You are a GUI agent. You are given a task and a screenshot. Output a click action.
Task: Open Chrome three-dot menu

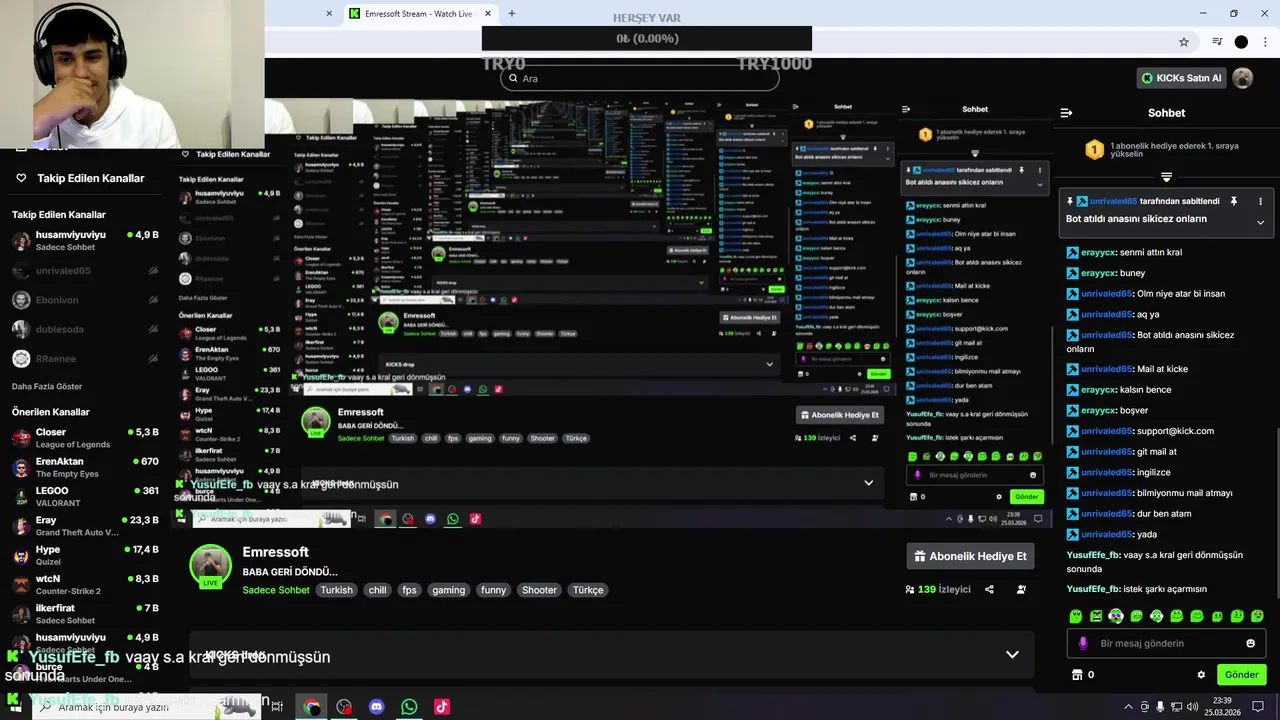click(1265, 42)
